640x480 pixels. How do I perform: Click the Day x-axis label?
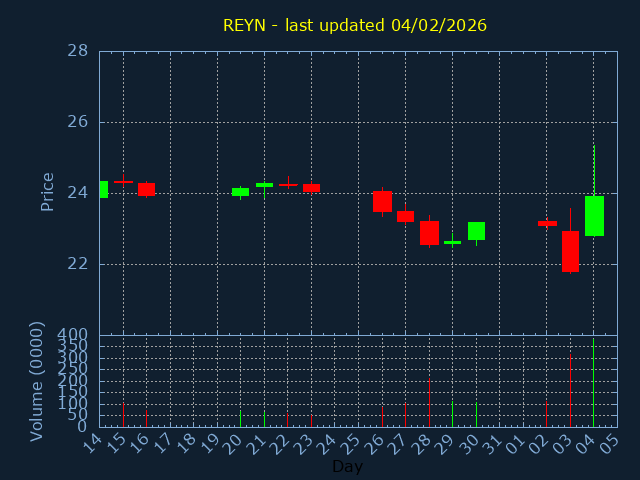point(347,466)
